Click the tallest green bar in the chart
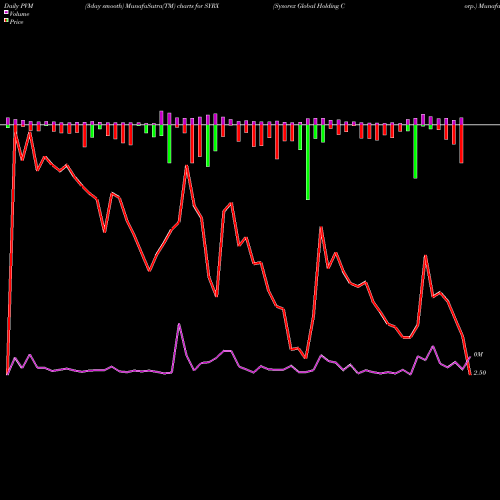Viewport: 500px width, 500px height. click(x=308, y=162)
